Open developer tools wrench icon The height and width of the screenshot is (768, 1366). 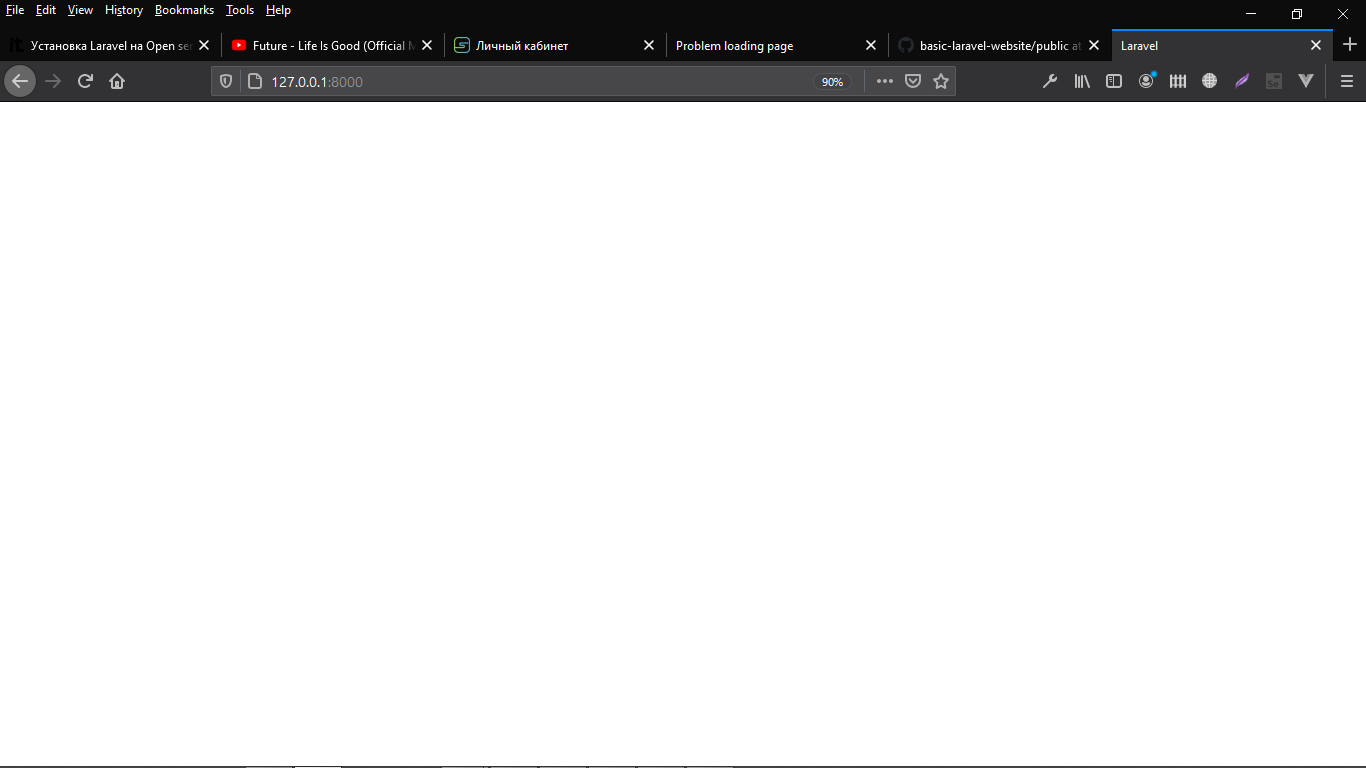point(1050,81)
